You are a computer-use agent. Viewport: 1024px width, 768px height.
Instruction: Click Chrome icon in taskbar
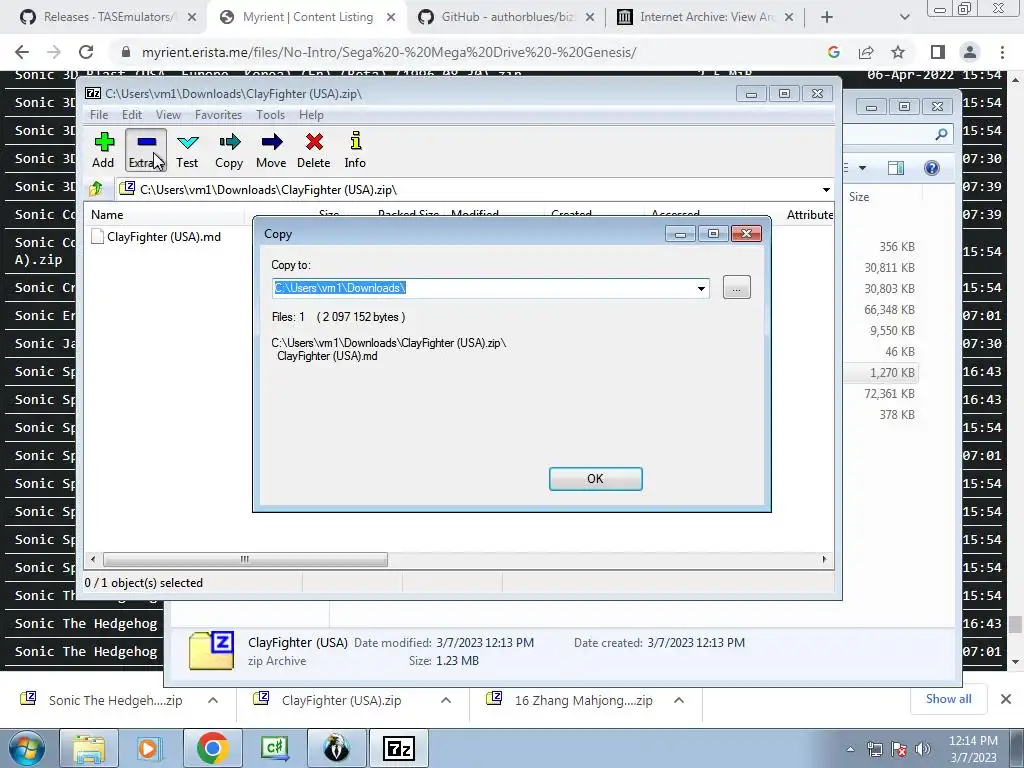click(x=212, y=748)
